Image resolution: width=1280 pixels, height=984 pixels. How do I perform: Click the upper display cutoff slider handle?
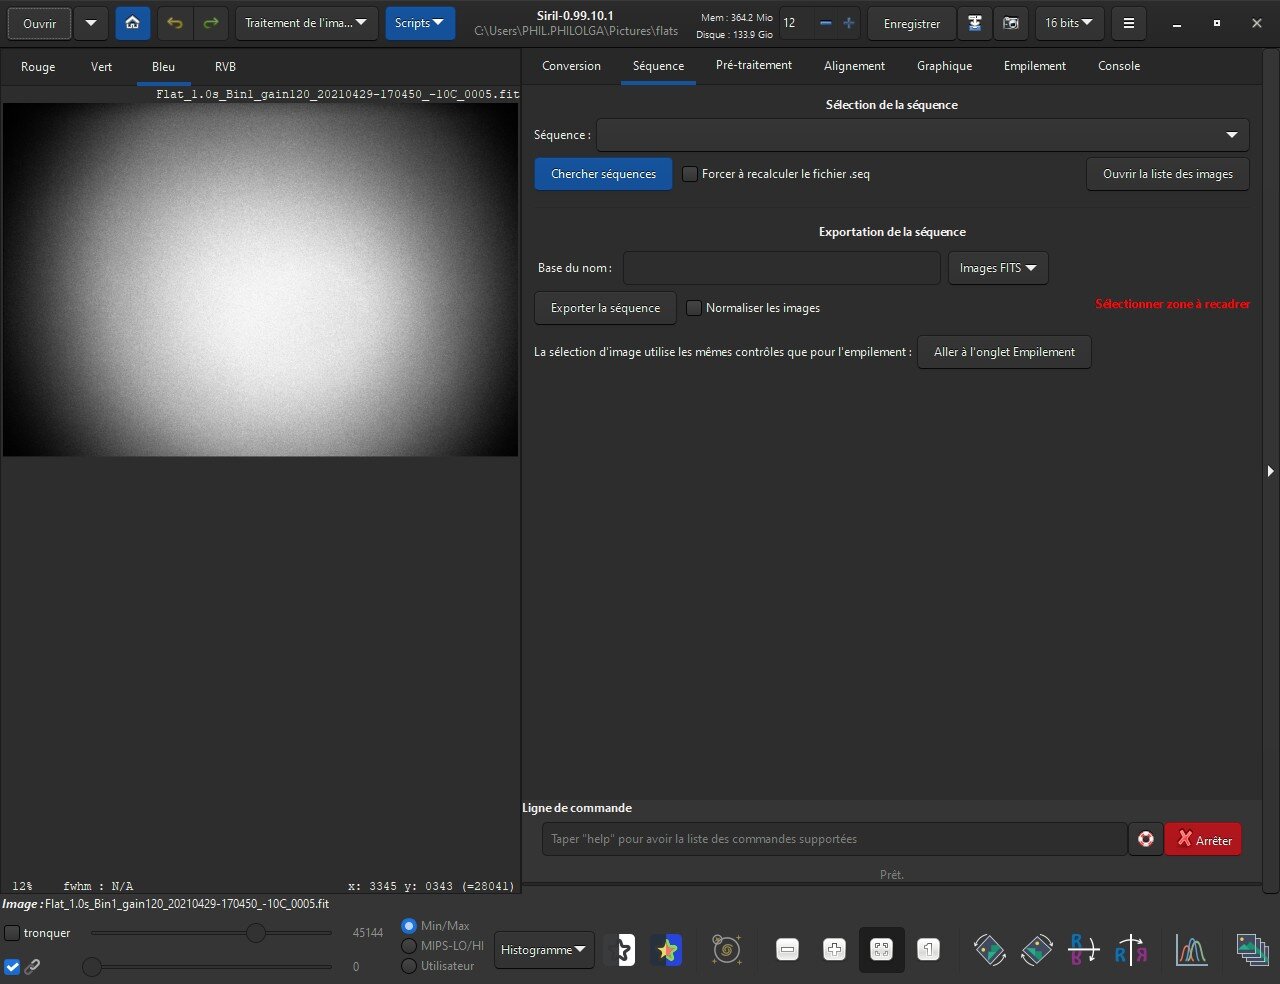pyautogui.click(x=256, y=933)
